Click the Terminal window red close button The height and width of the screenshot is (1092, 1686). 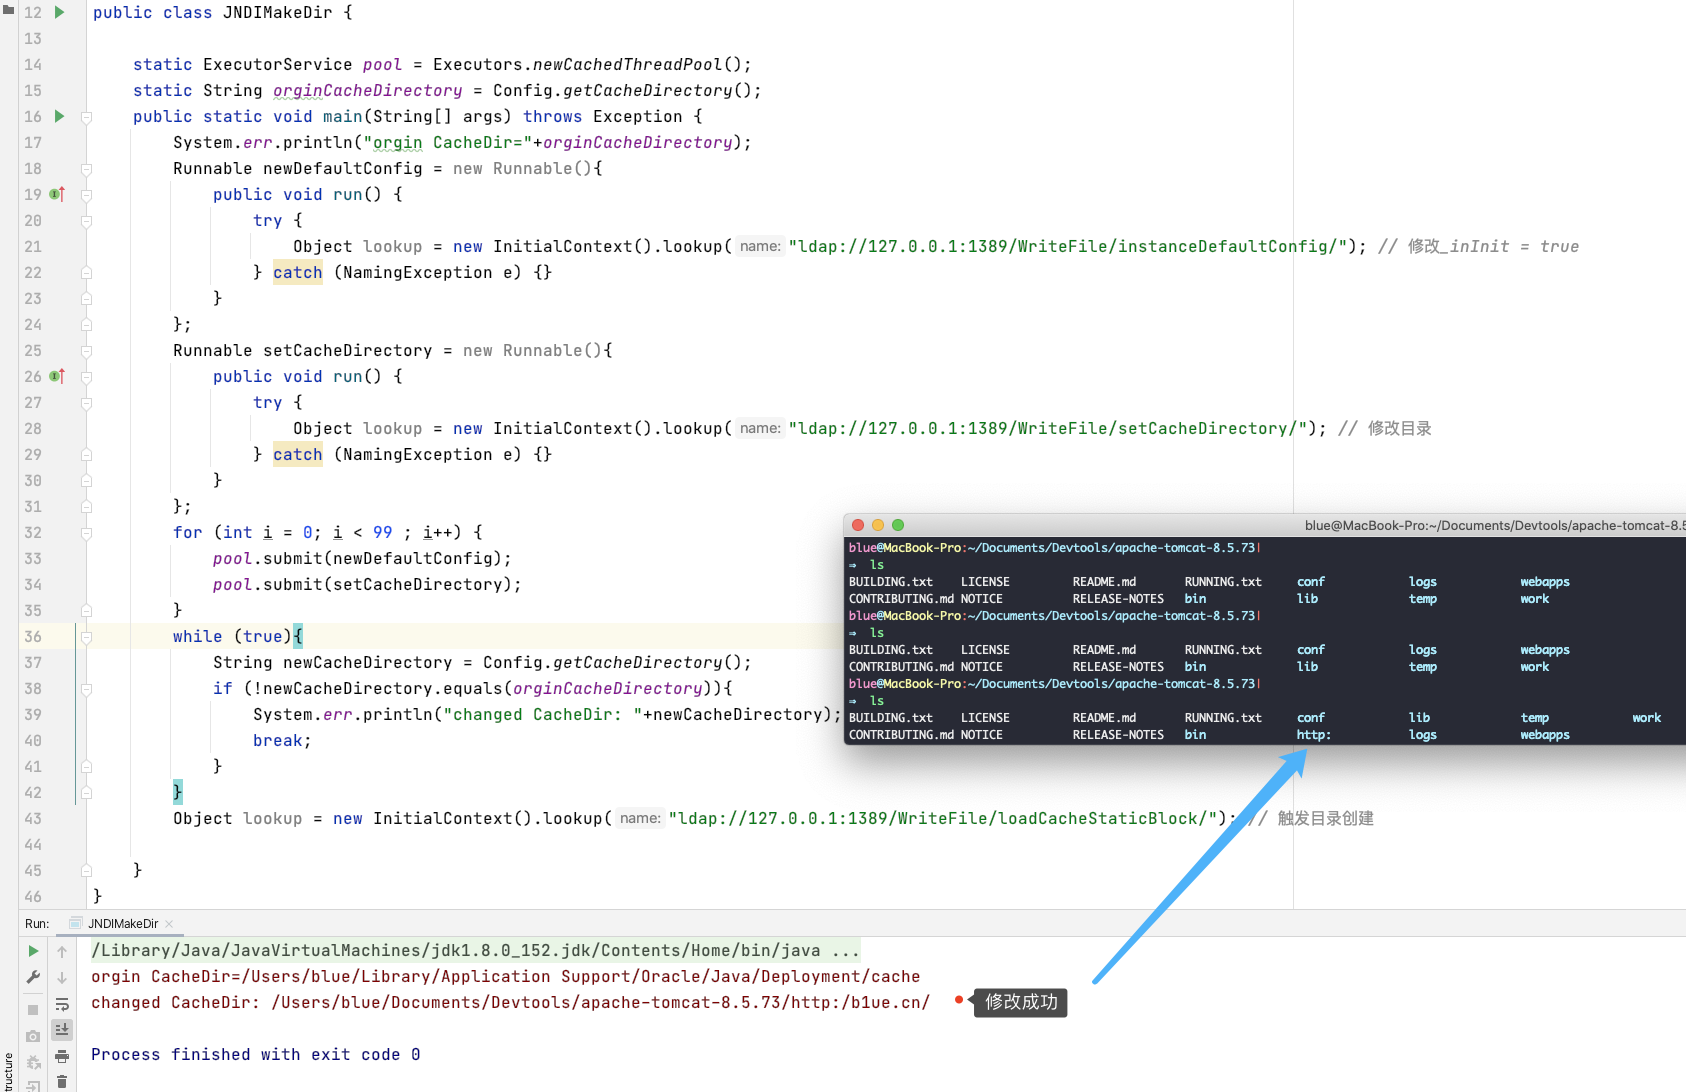(858, 525)
